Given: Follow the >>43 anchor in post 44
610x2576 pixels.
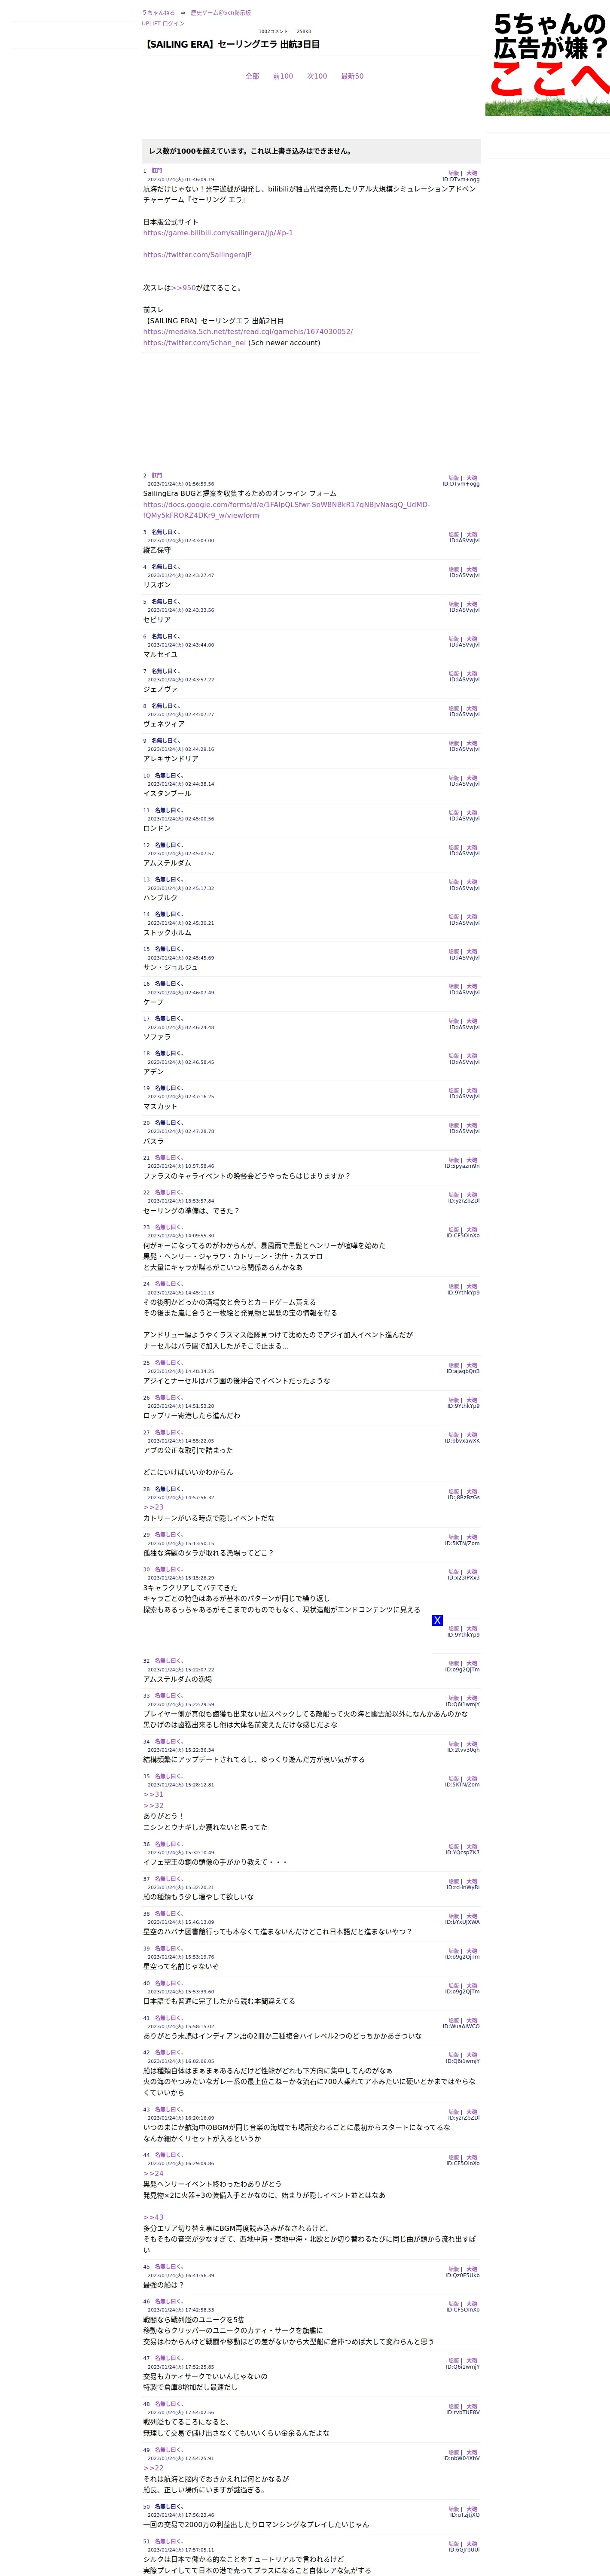Looking at the screenshot, I should tap(153, 2217).
